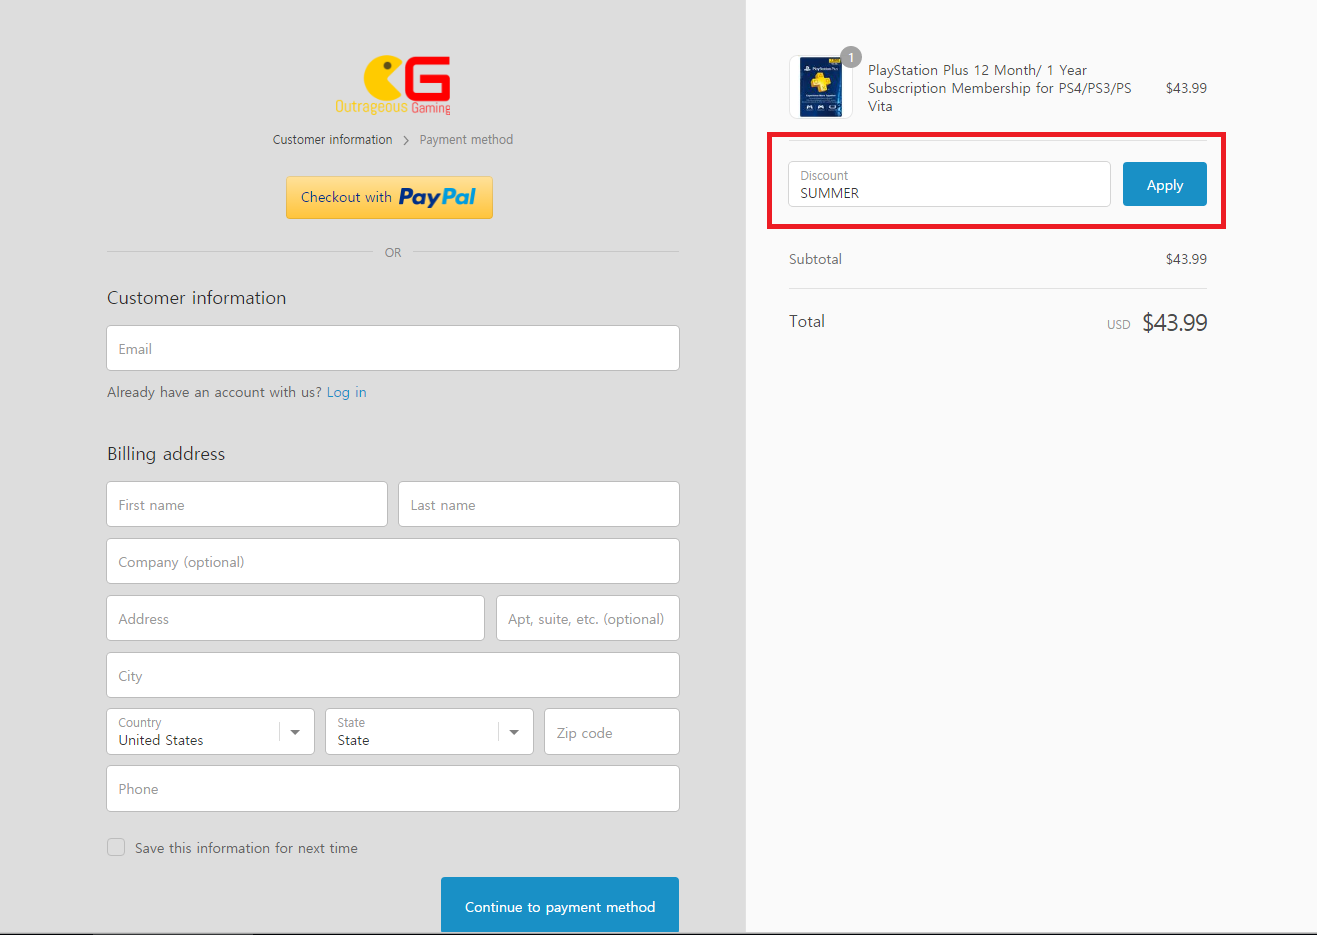Viewport: 1317px width, 935px height.
Task: Click the Apt, suite, etc. field
Action: pyautogui.click(x=588, y=619)
